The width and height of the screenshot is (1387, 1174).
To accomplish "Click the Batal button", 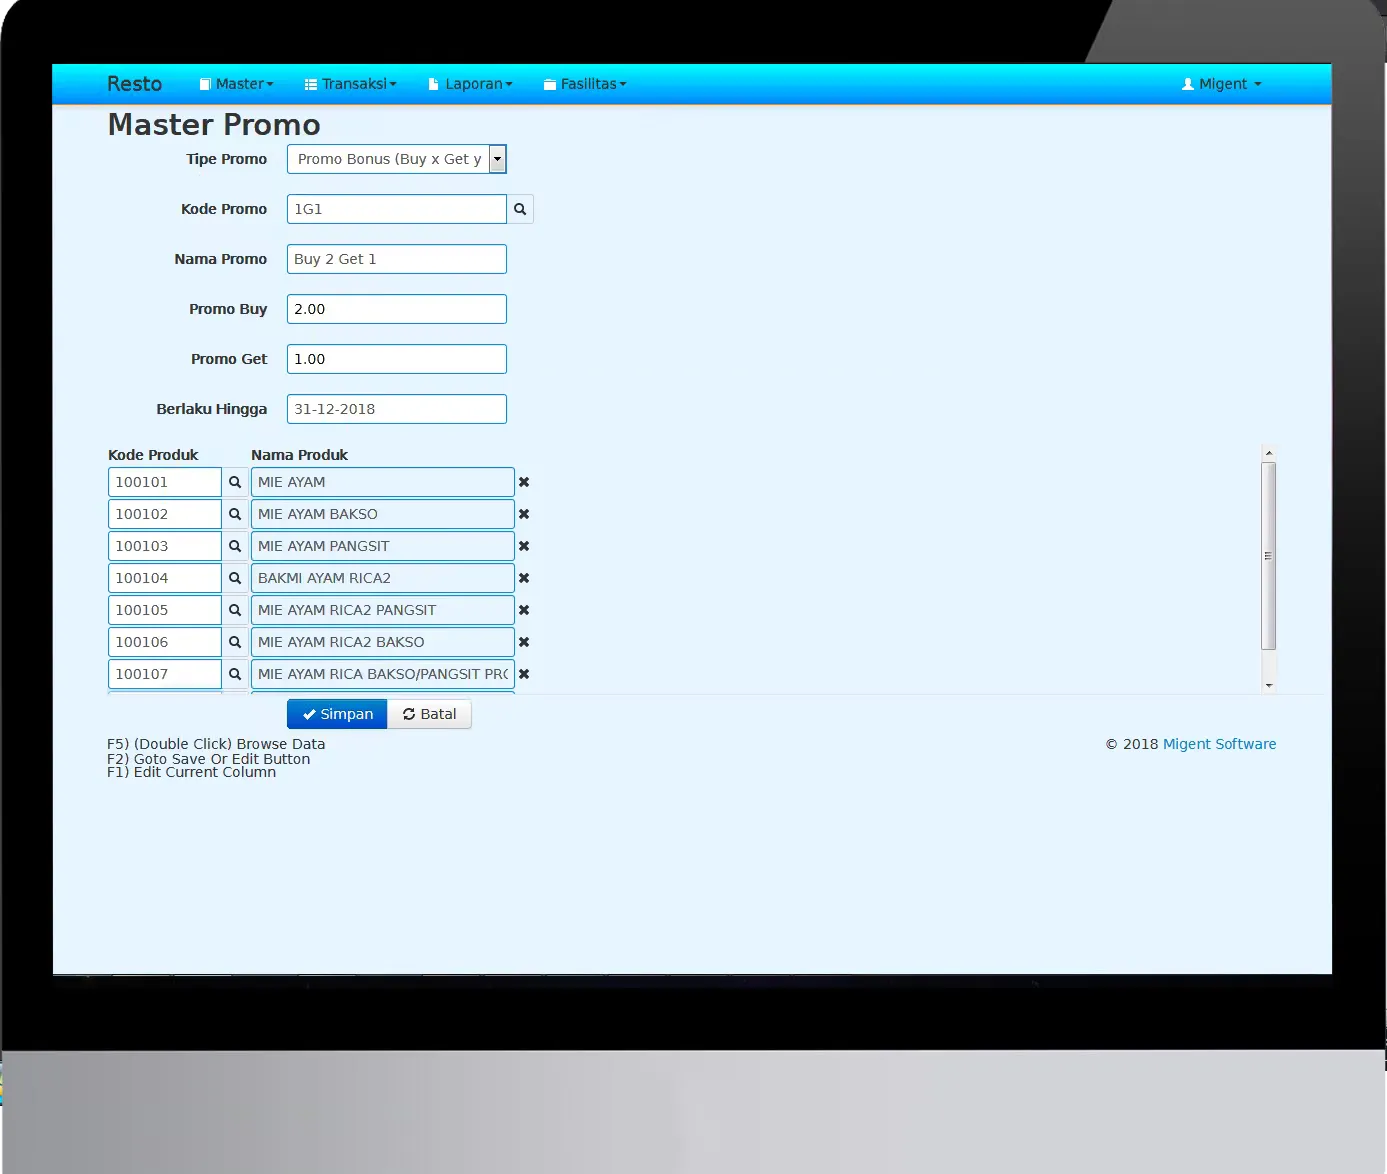I will 429,714.
